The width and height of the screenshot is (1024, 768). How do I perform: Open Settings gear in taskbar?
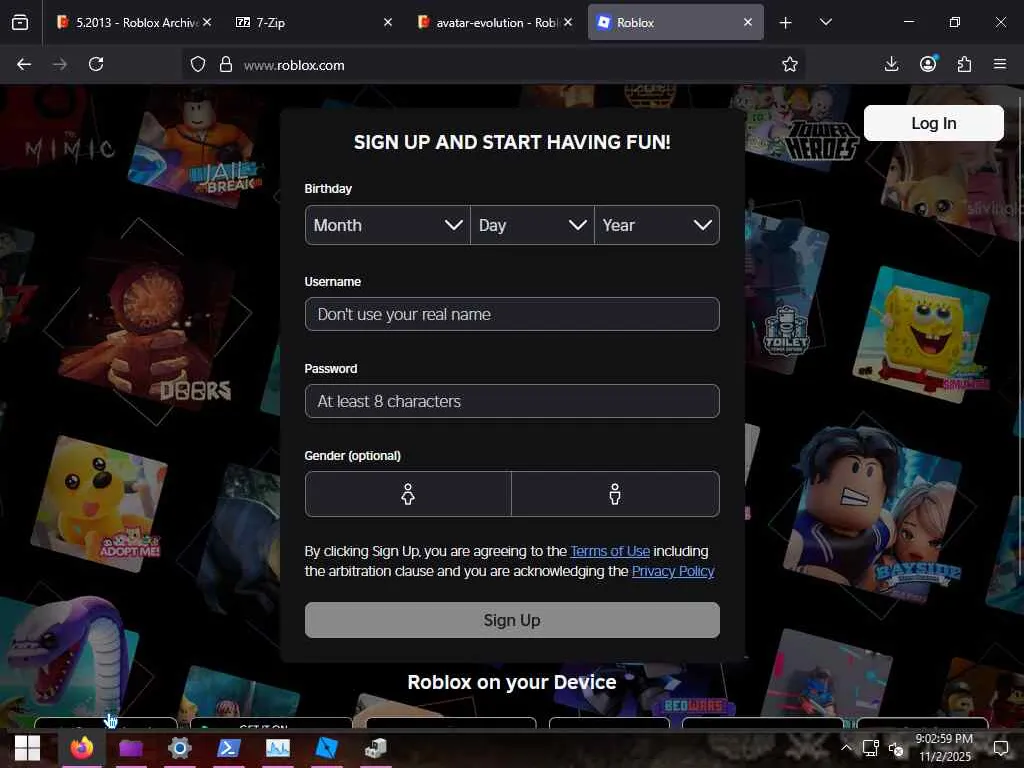point(180,748)
